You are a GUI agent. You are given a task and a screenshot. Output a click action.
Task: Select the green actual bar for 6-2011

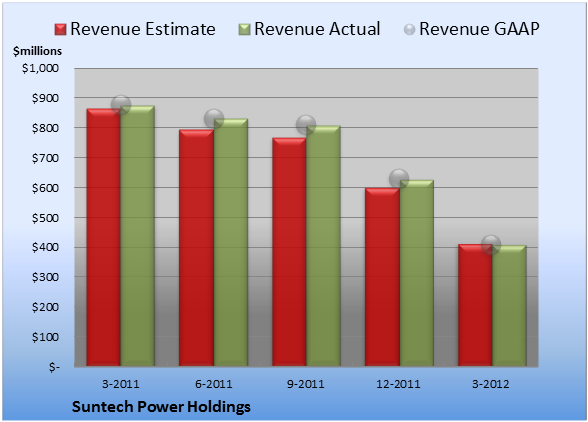(231, 242)
